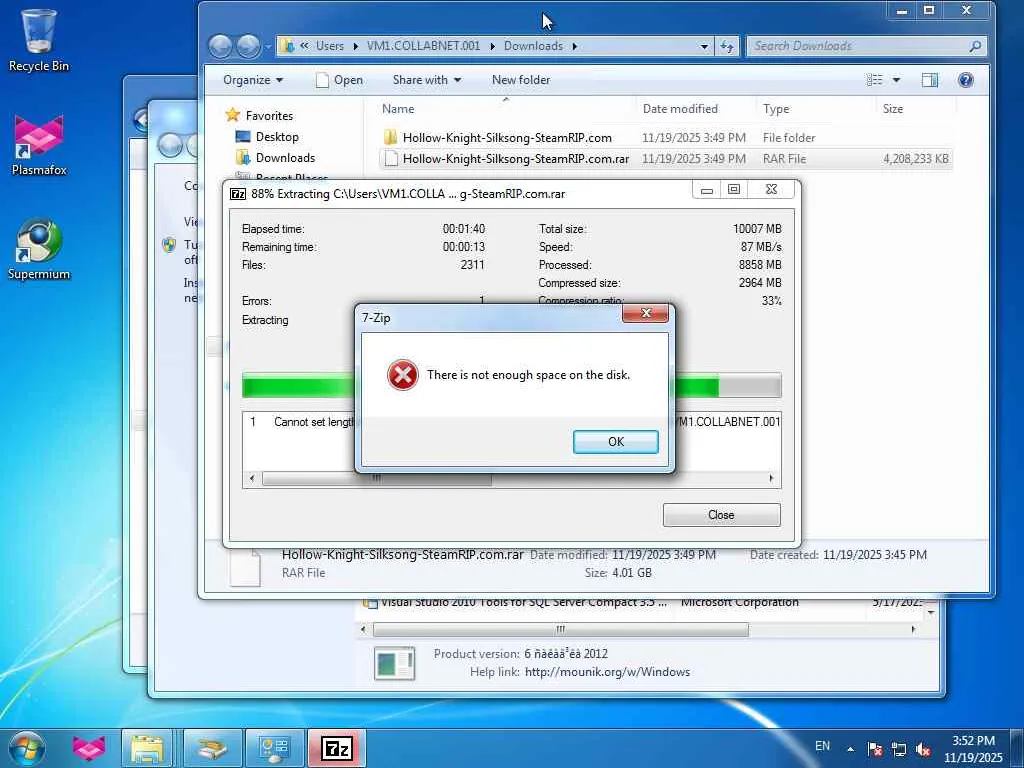
Task: Click the muted volume tray icon
Action: (x=923, y=749)
